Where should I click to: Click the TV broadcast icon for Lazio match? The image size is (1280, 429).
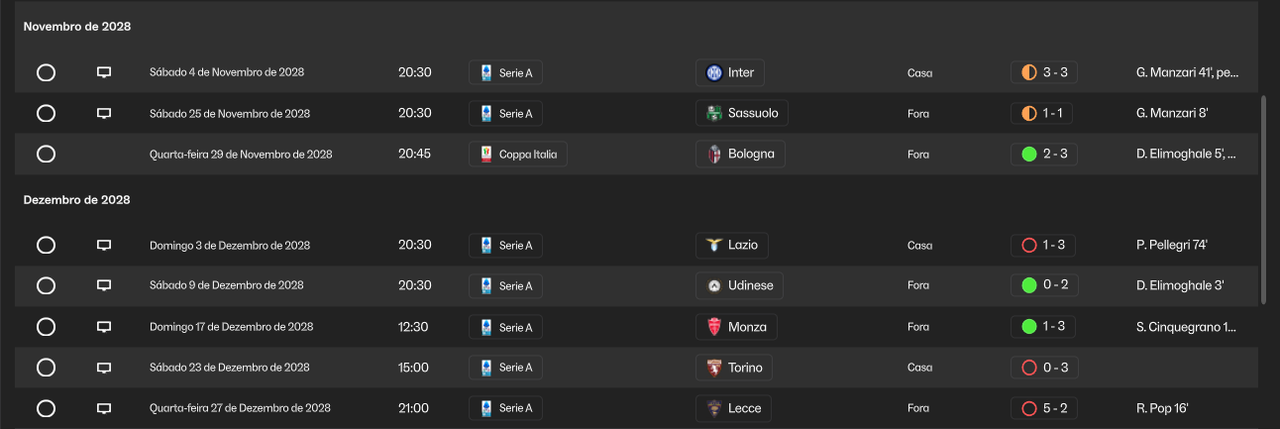pyautogui.click(x=103, y=245)
